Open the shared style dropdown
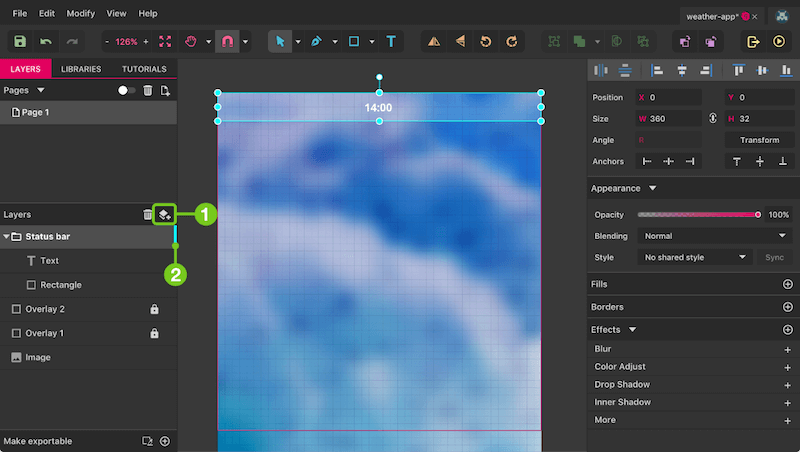Viewport: 800px width, 452px height. (694, 257)
